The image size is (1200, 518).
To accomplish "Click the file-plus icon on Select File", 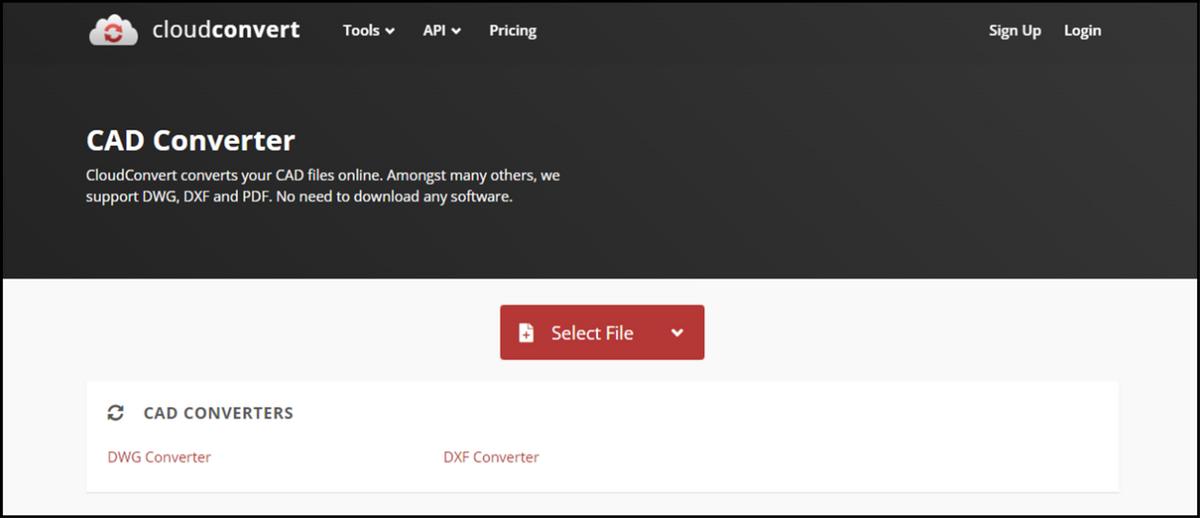I will point(527,333).
